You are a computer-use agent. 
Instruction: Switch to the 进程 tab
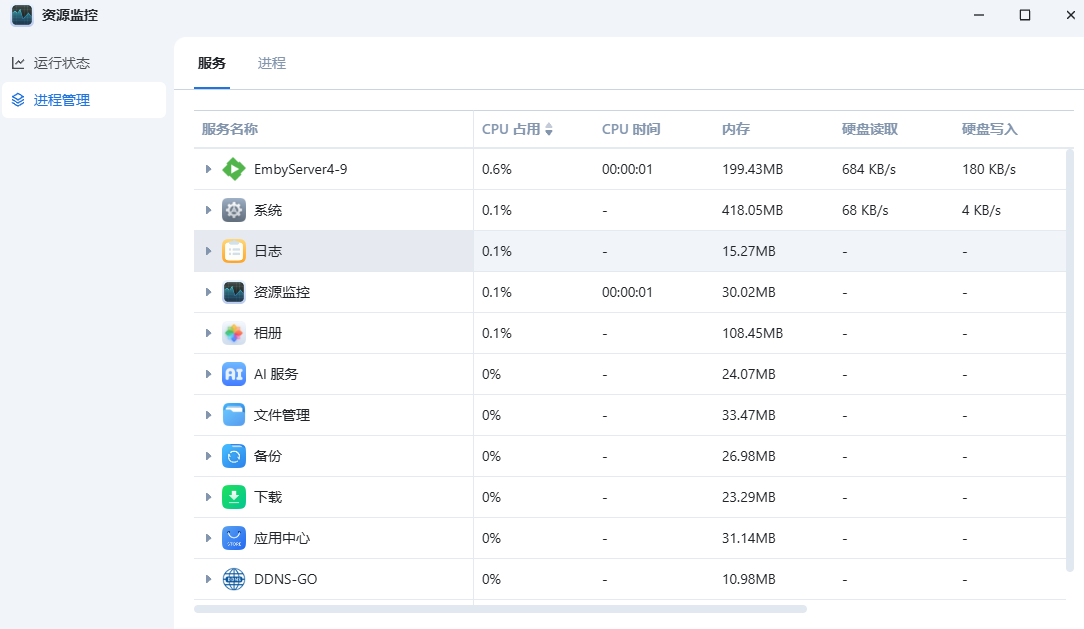272,63
